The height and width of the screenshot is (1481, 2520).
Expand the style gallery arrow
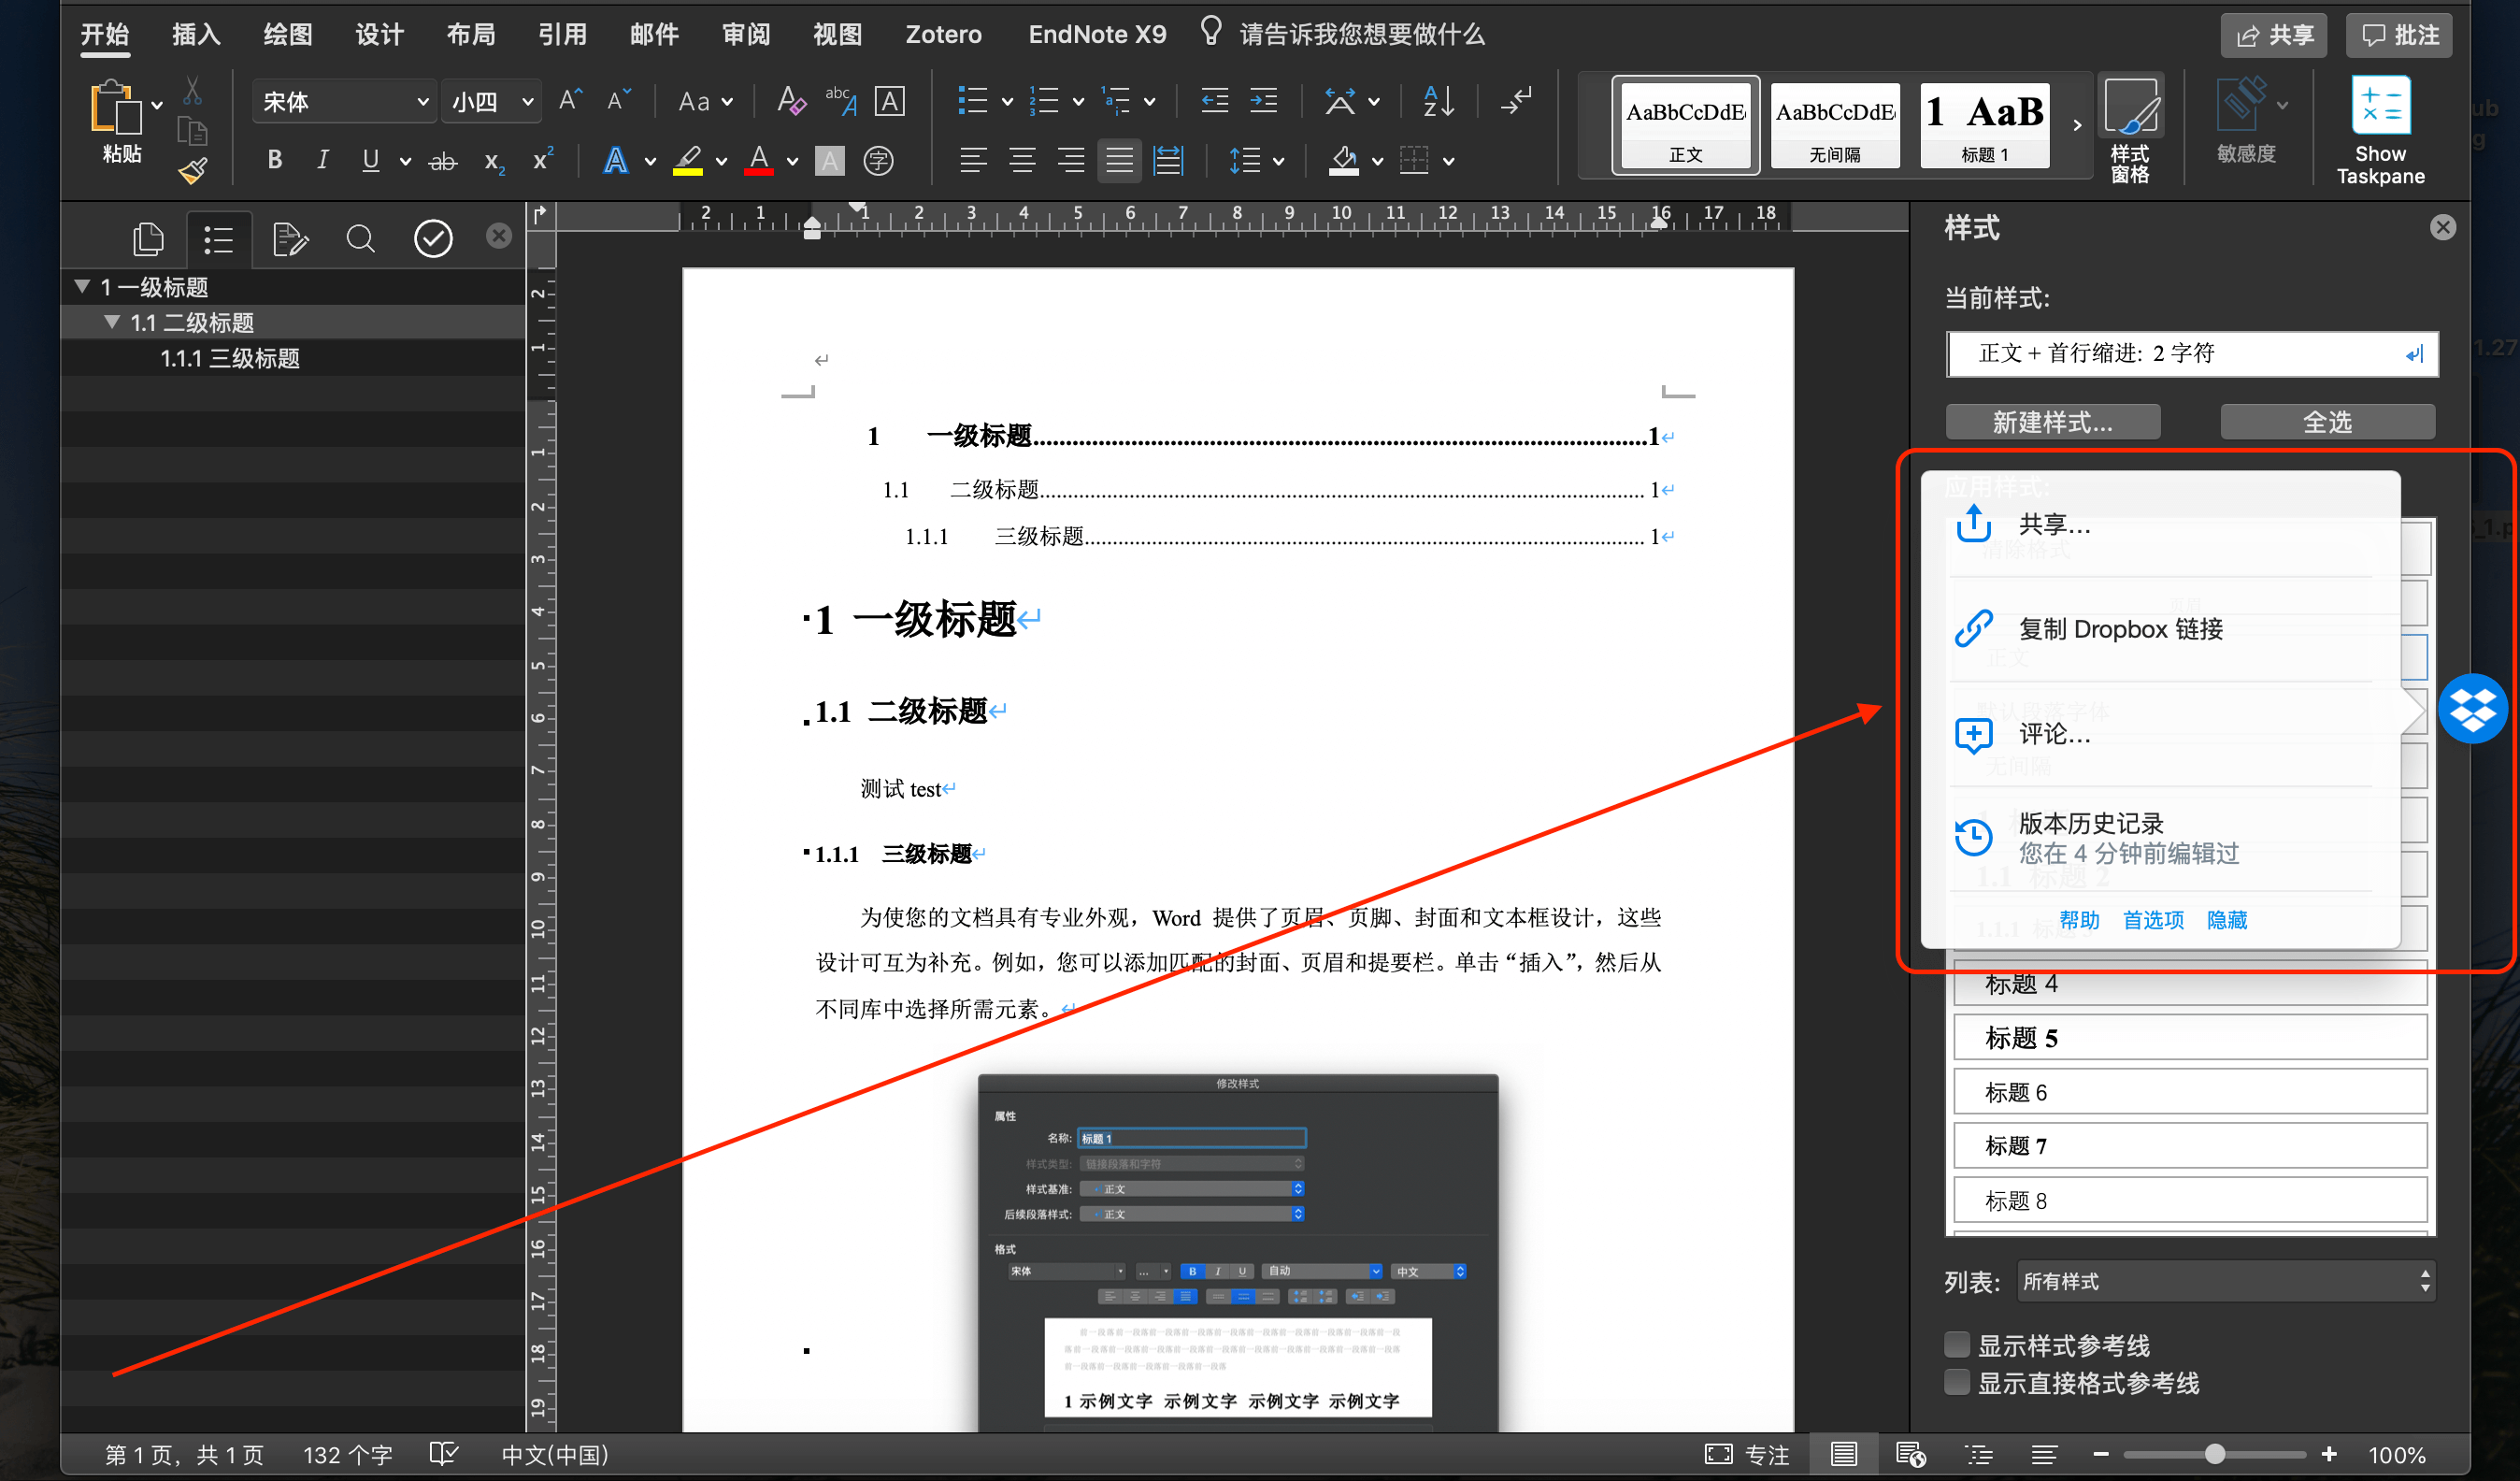(2077, 126)
